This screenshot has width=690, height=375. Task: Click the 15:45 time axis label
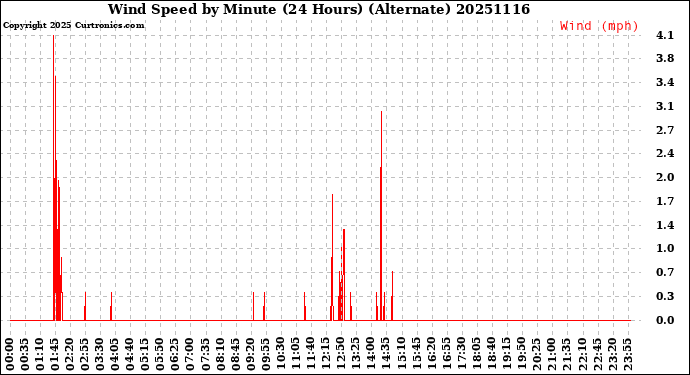[416, 355]
